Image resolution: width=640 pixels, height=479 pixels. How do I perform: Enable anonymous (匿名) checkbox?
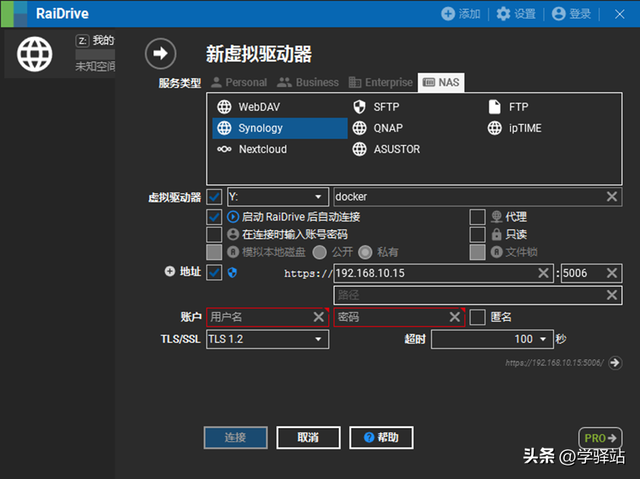click(478, 317)
